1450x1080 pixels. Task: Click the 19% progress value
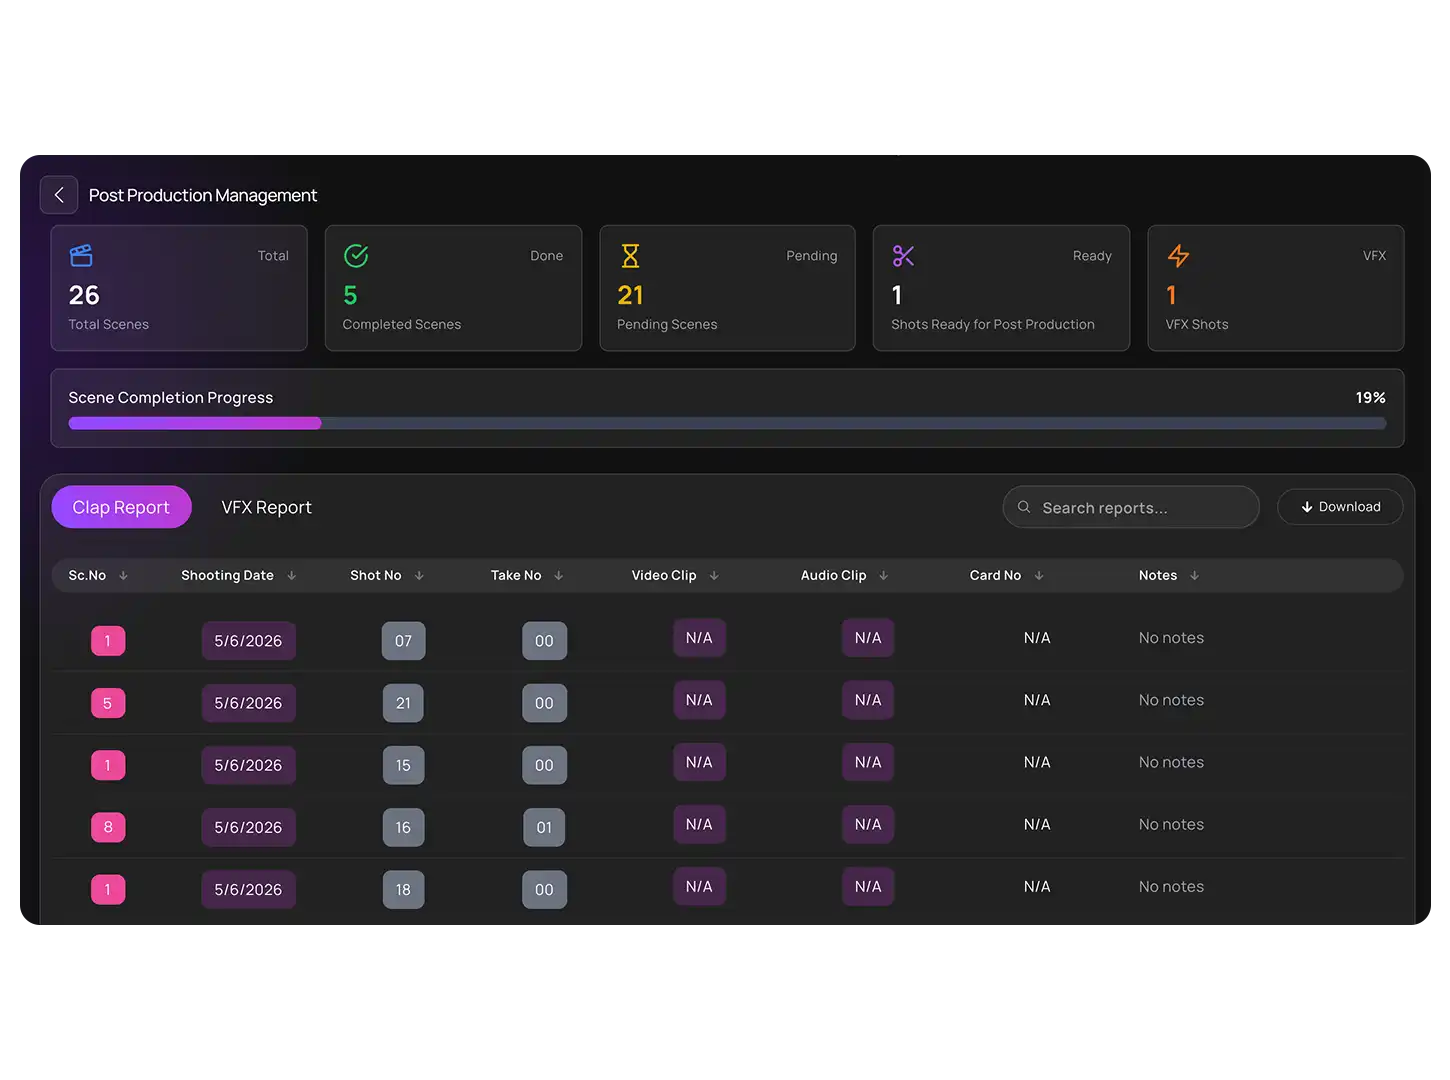(1370, 398)
